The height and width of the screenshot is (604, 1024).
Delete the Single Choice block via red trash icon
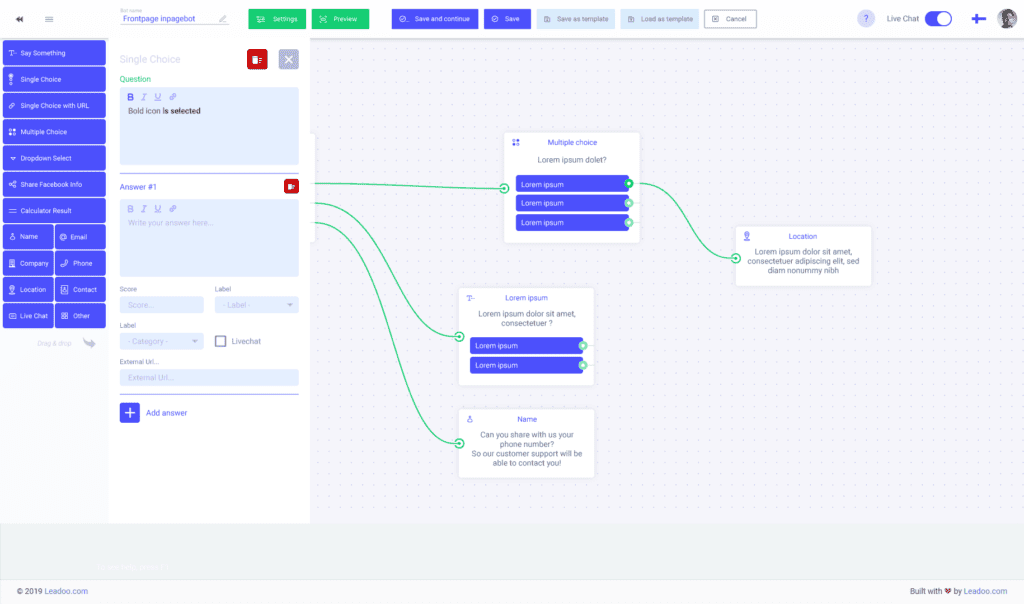[x=257, y=59]
